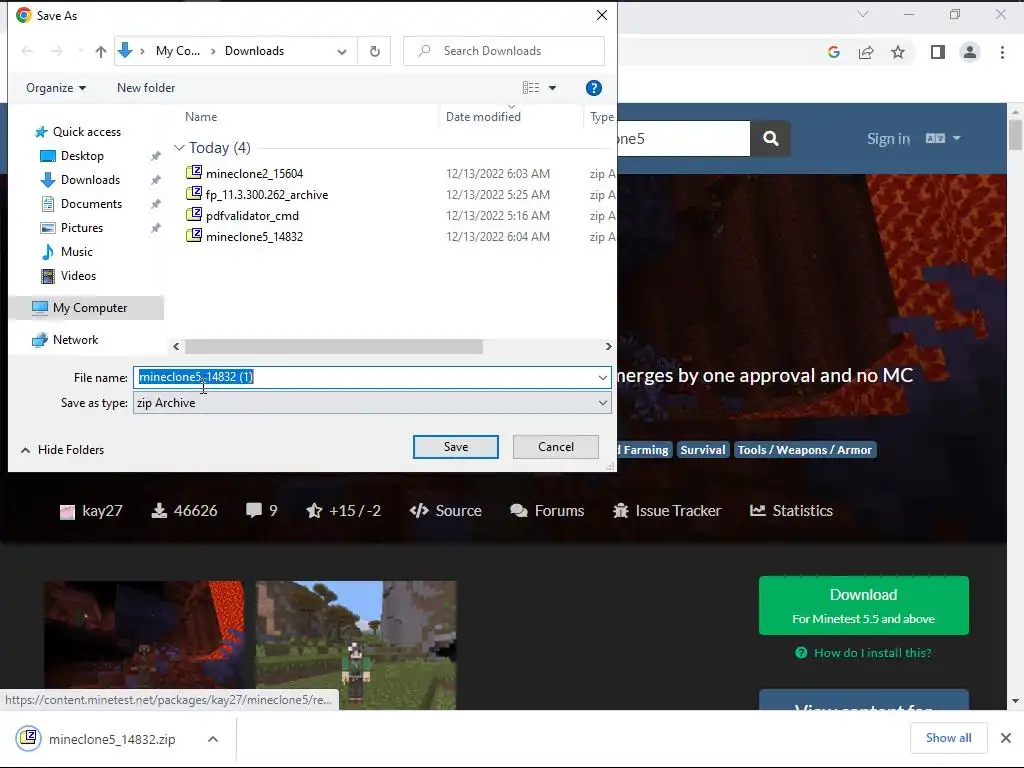Screen dimensions: 1024x768
Task: Collapse with Hide Folders
Action: coord(63,450)
